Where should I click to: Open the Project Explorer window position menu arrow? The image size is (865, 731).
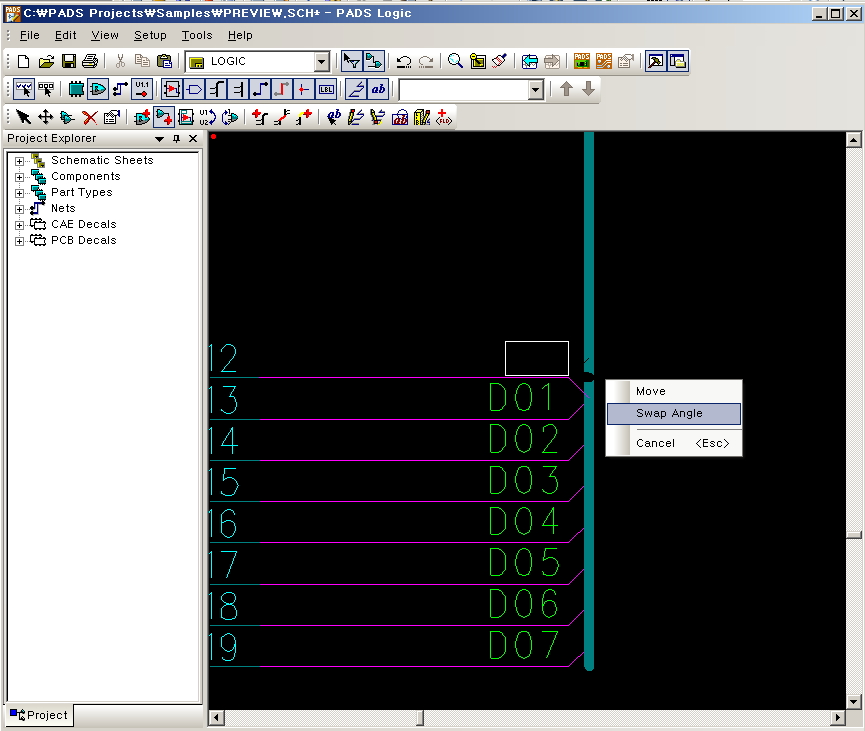coord(159,139)
